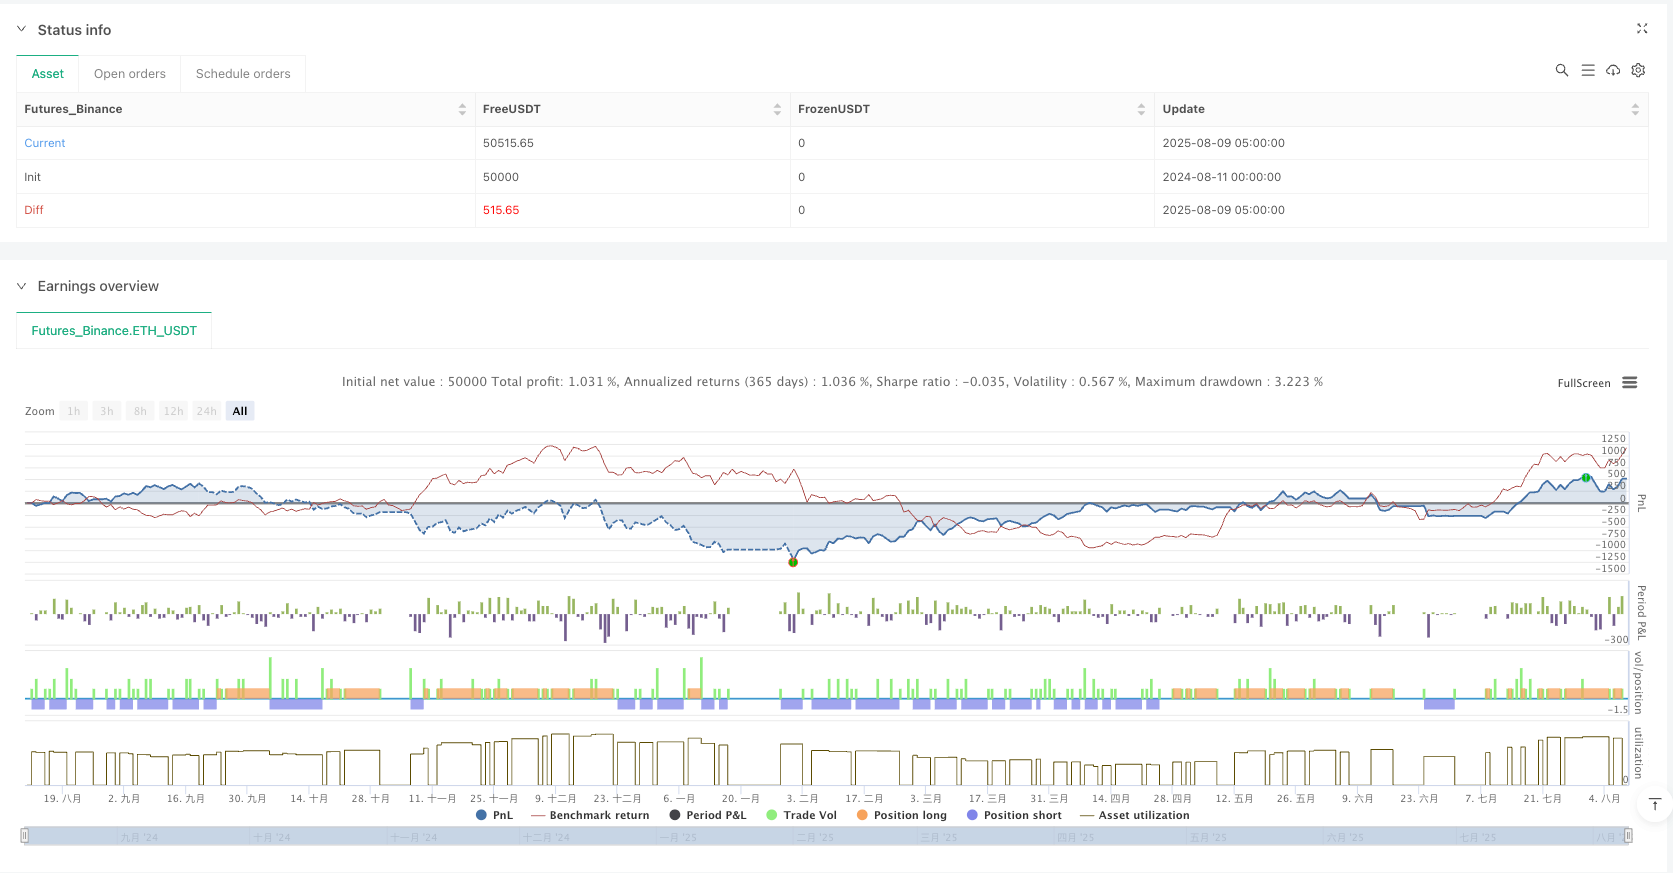Toggle the PnL series in legend
This screenshot has height=873, width=1673.
click(495, 815)
